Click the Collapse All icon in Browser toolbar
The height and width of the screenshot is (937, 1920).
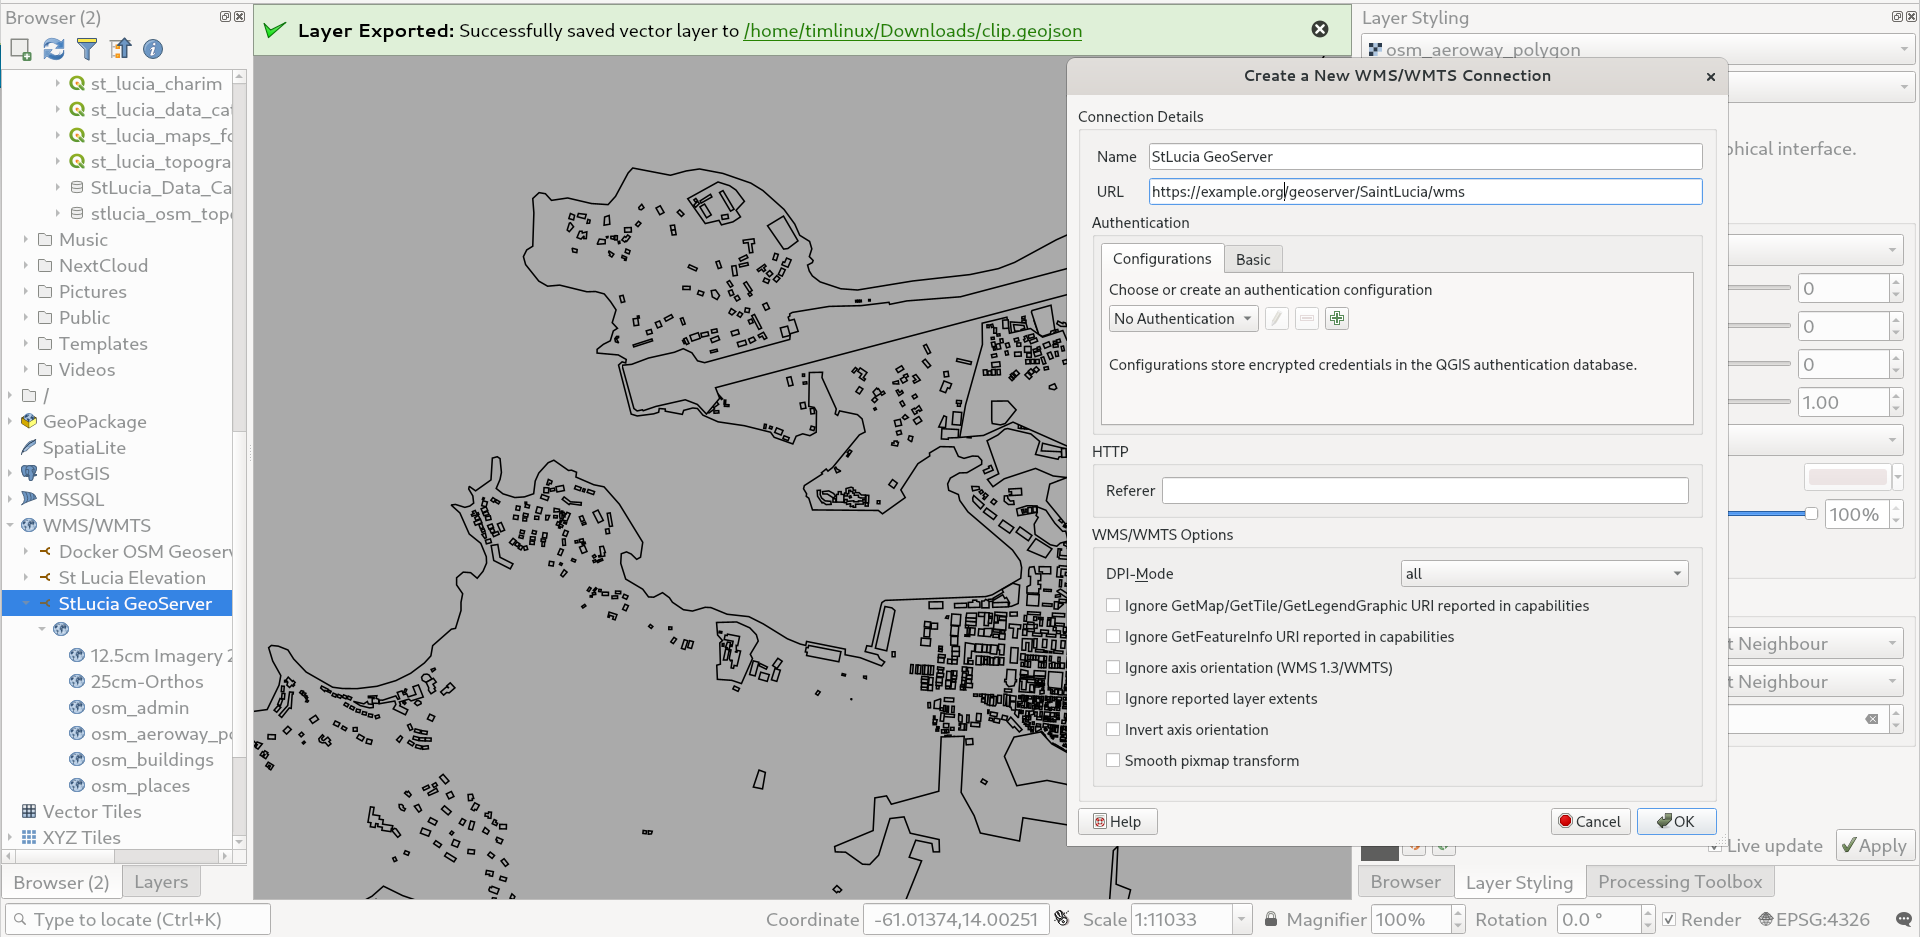[x=120, y=49]
